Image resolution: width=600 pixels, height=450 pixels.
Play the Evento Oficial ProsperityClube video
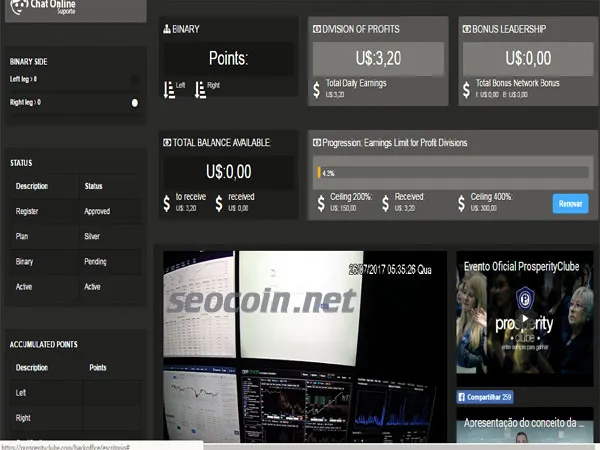(525, 318)
